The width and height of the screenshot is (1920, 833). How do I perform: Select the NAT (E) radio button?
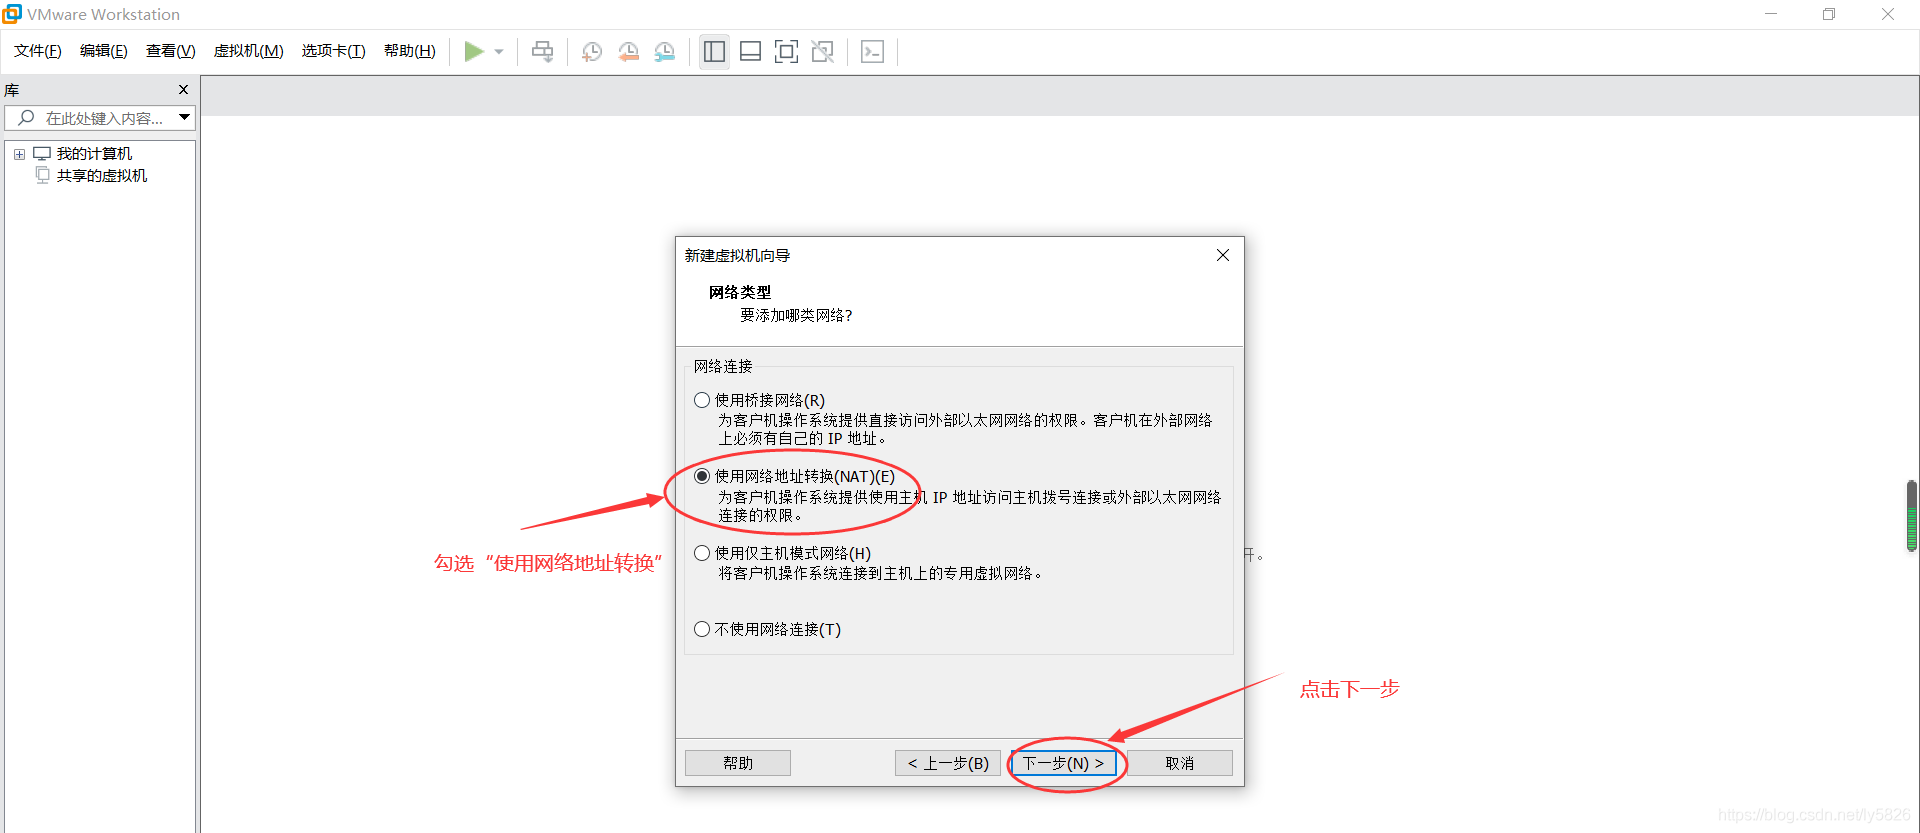(702, 476)
